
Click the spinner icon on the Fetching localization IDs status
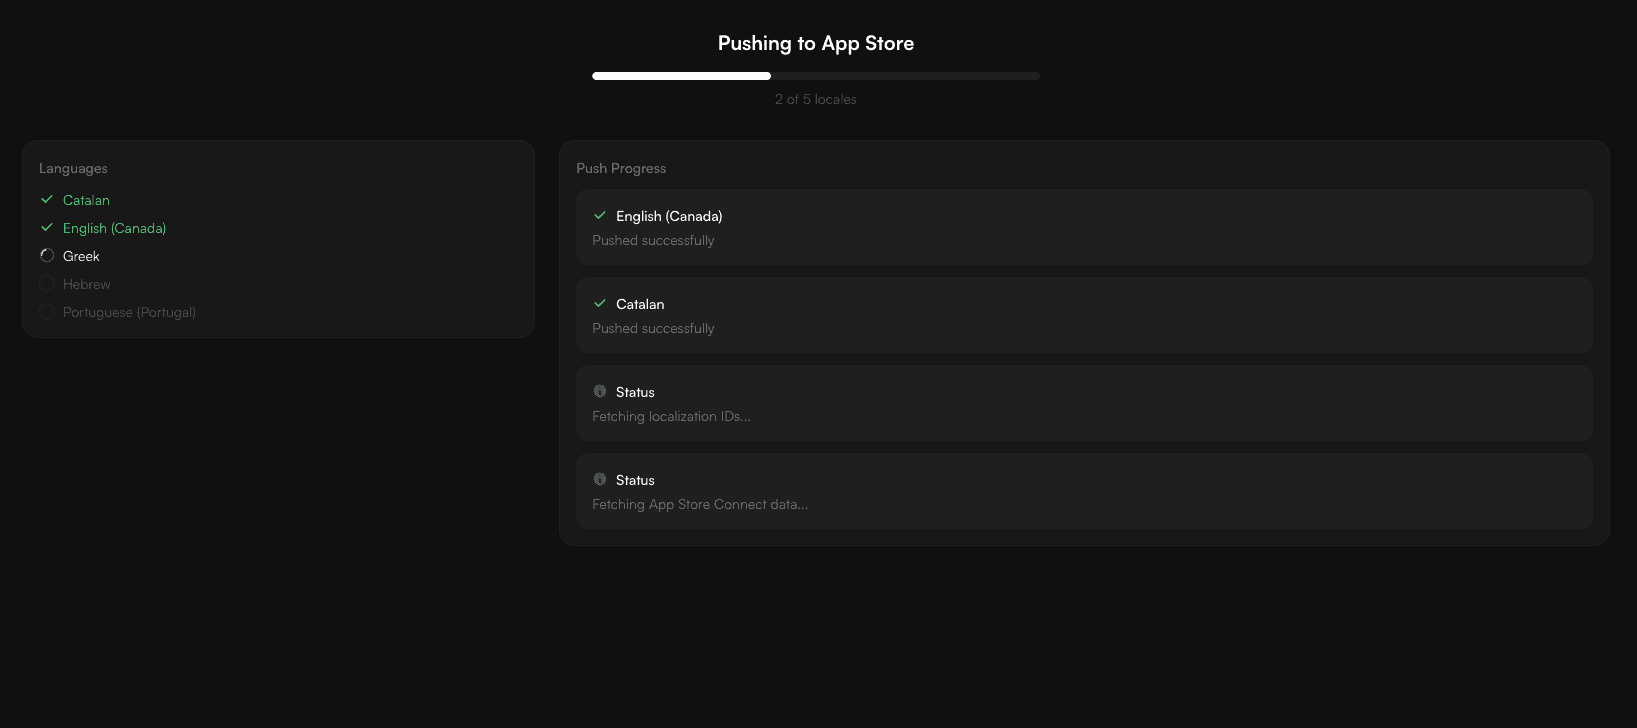[600, 391]
